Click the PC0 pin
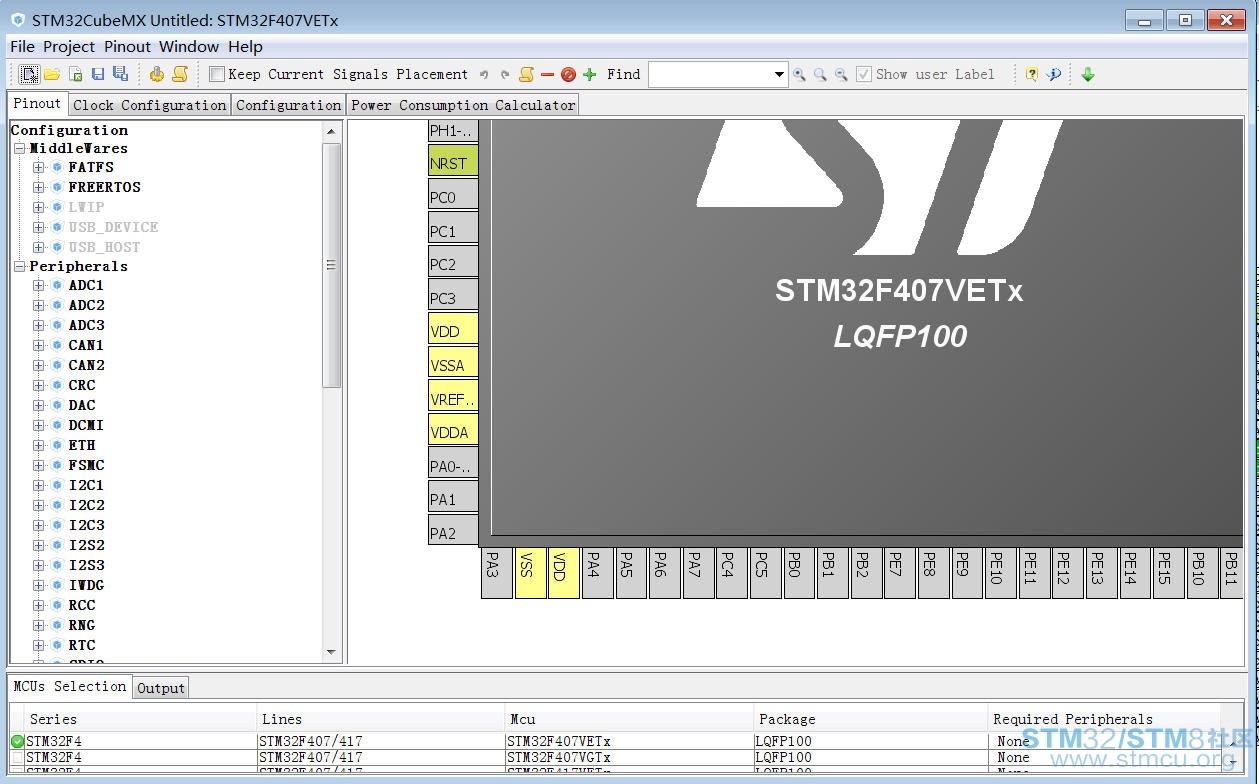 (x=453, y=196)
